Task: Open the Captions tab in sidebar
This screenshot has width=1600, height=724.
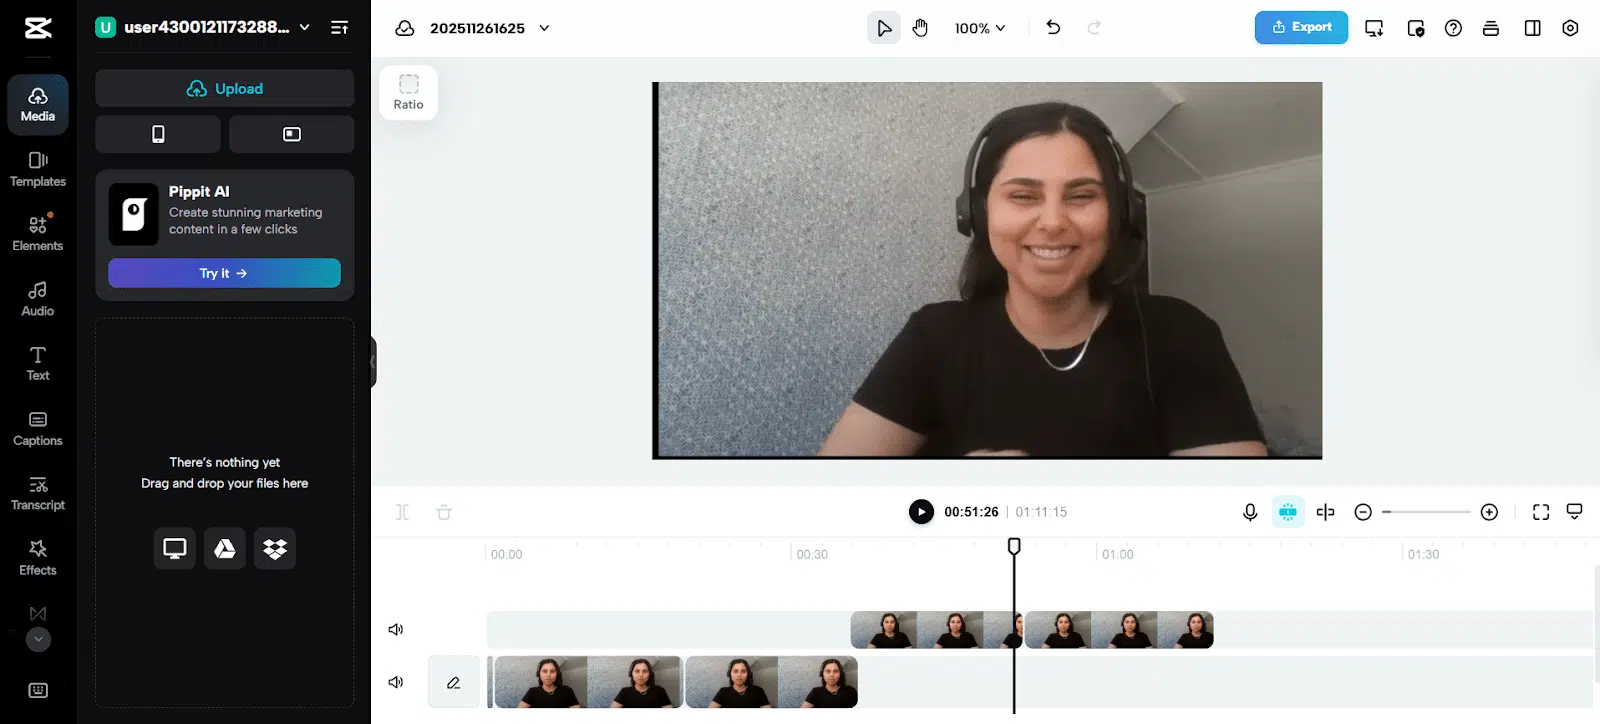Action: [x=38, y=428]
